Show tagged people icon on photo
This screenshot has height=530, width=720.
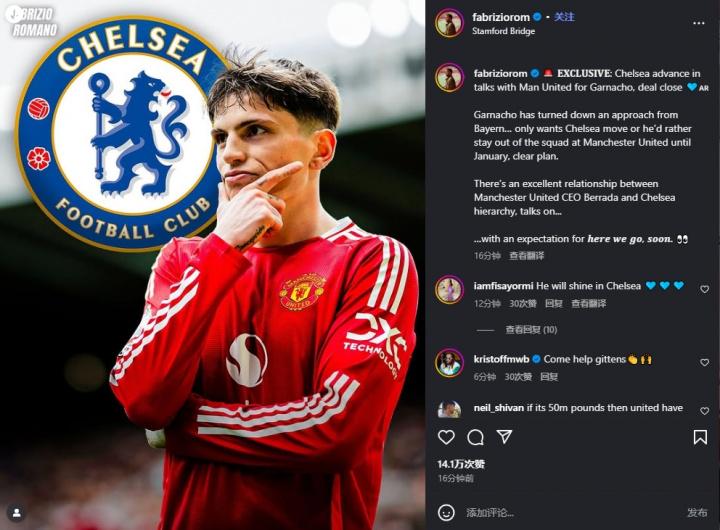click(15, 513)
